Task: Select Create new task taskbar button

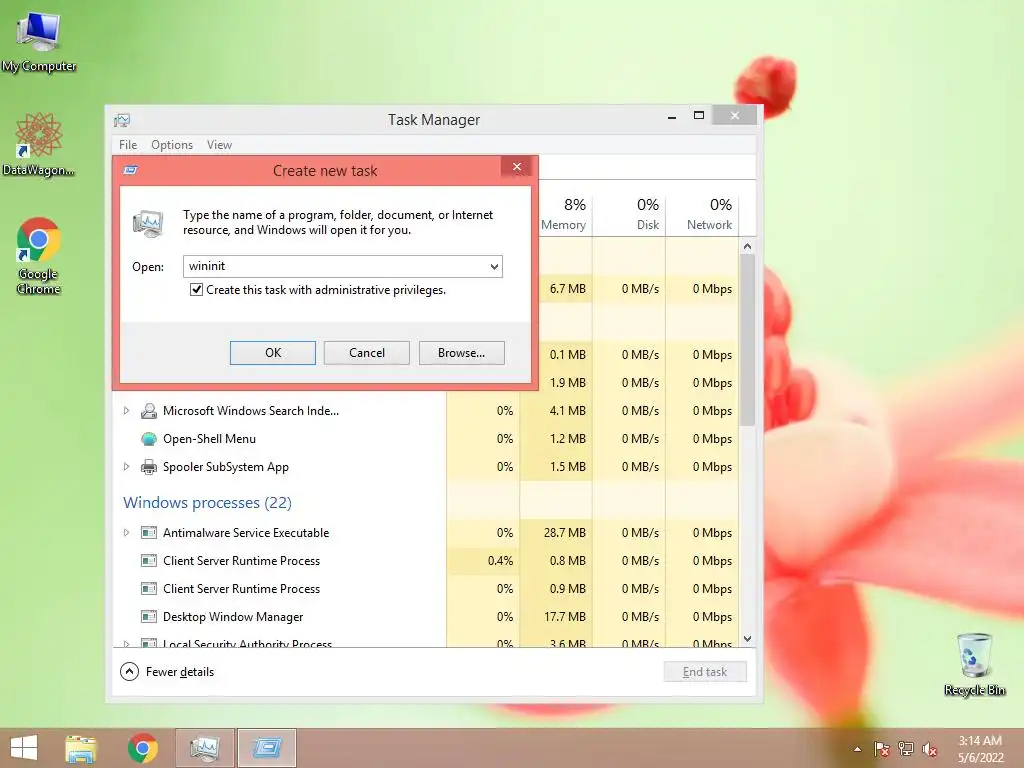Action: [x=266, y=748]
